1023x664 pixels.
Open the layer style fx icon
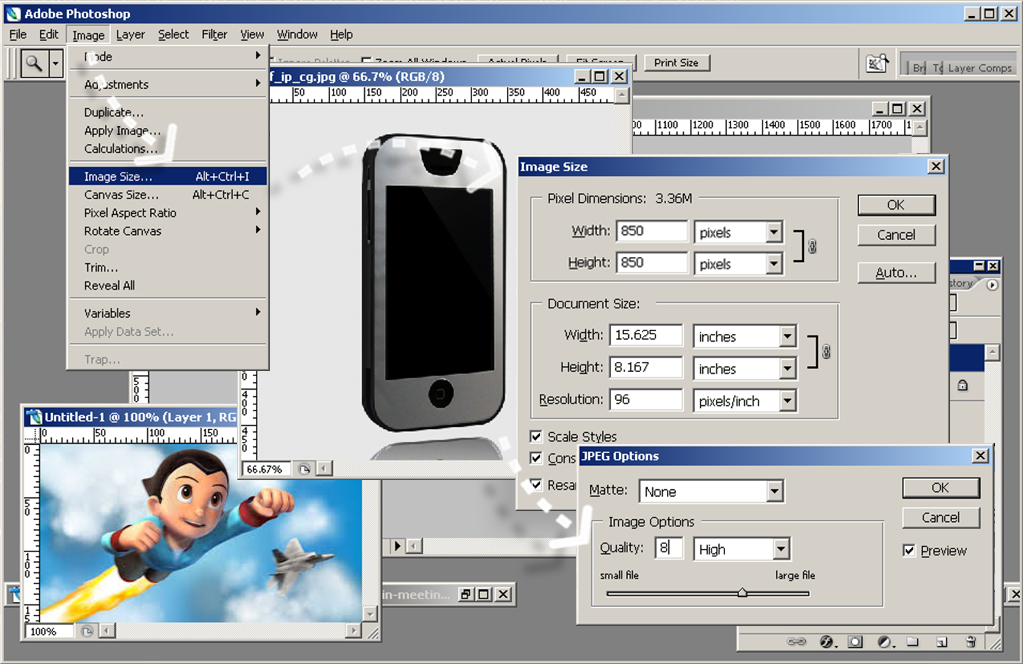tap(826, 642)
